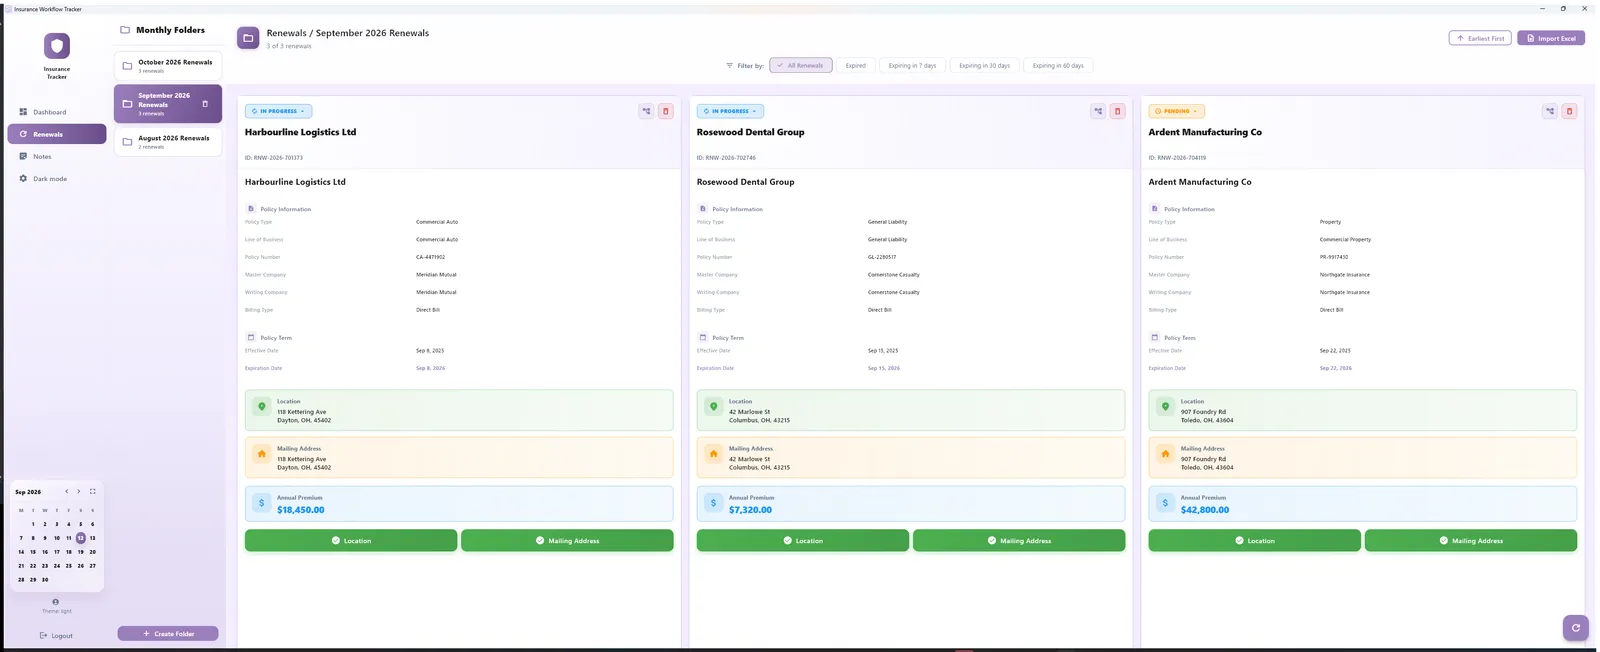1600x652 pixels.
Task: Filter by Expiring in 7 days
Action: point(912,66)
